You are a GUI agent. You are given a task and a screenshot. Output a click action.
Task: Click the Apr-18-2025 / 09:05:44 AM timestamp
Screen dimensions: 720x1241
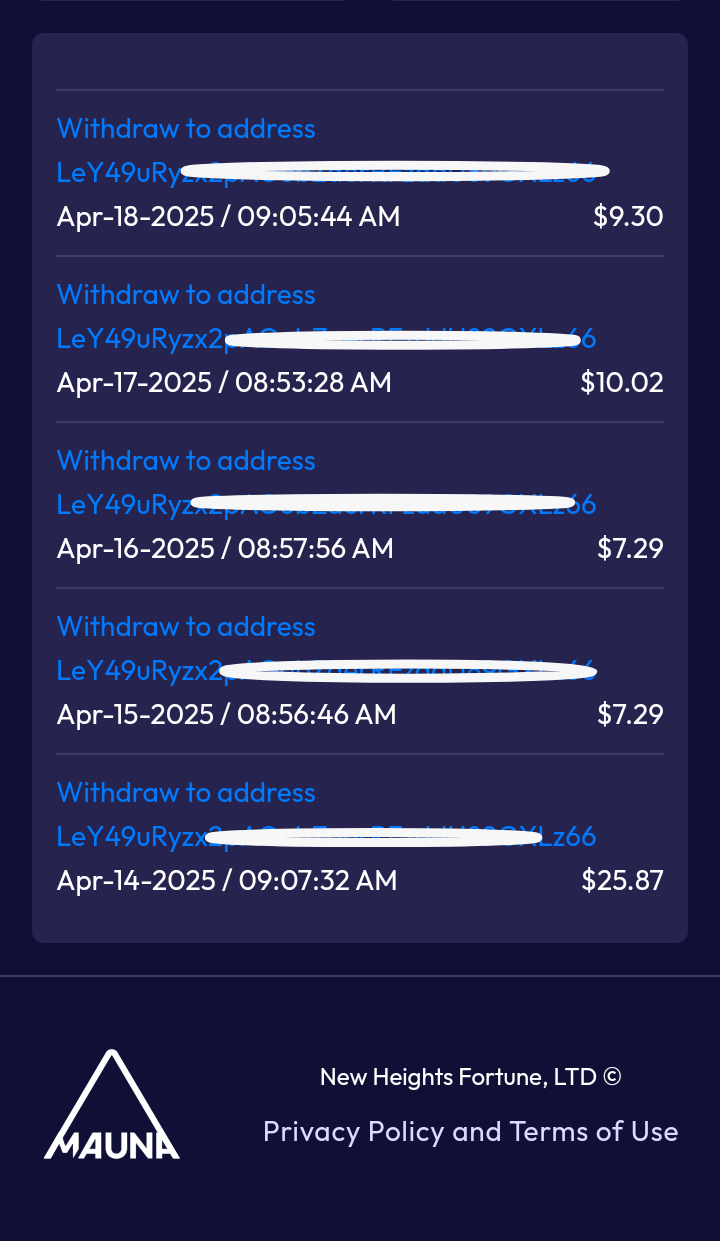pyautogui.click(x=228, y=217)
